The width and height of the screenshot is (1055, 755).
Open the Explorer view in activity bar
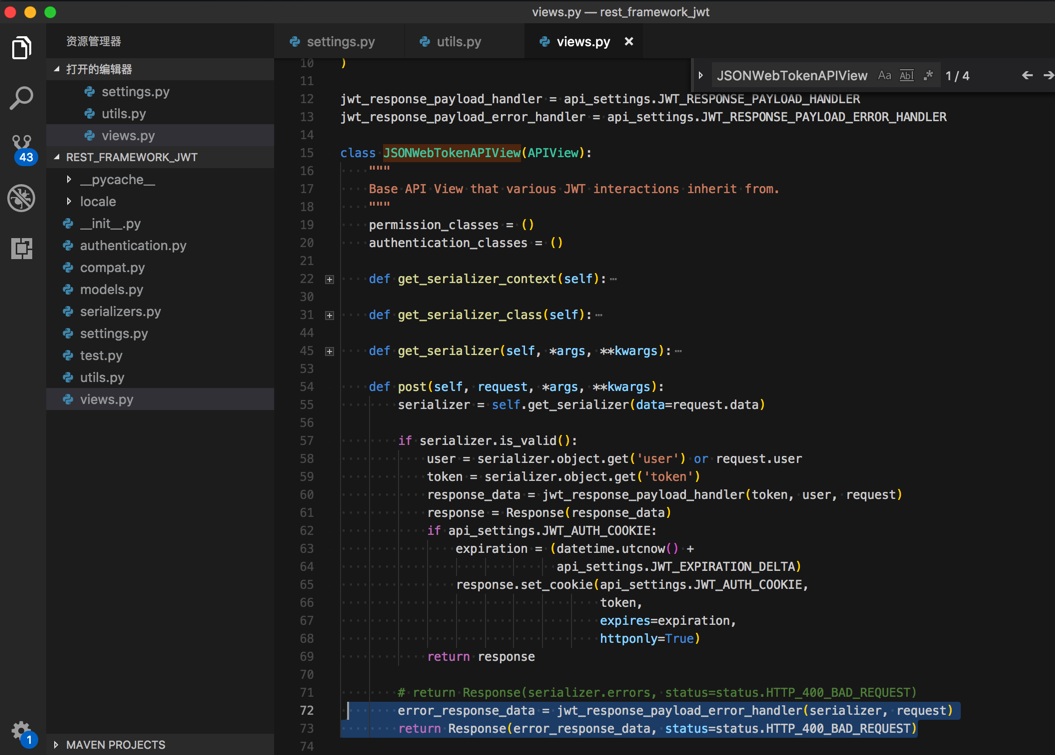point(22,48)
